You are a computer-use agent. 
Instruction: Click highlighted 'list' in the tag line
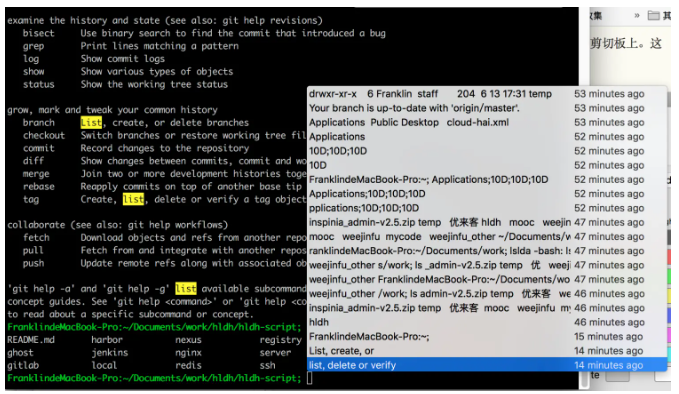[x=133, y=200]
